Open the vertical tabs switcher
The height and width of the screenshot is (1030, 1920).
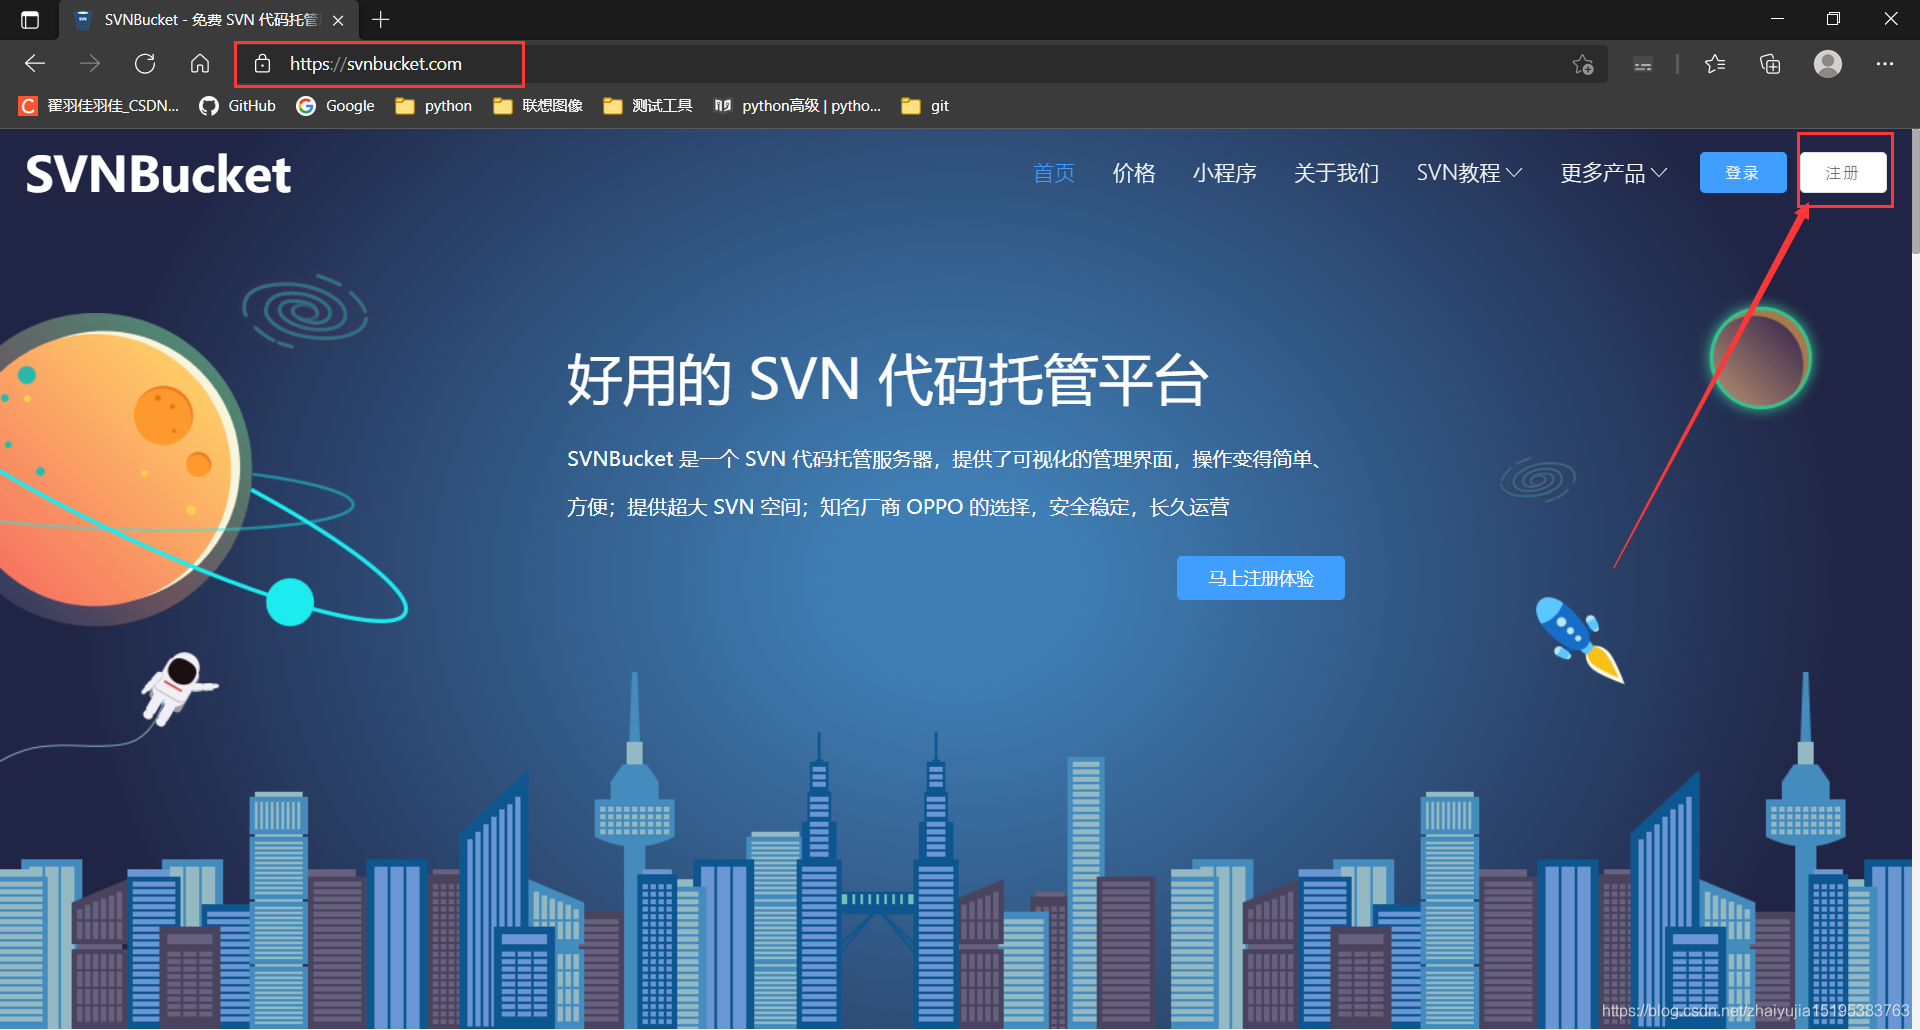coord(30,19)
